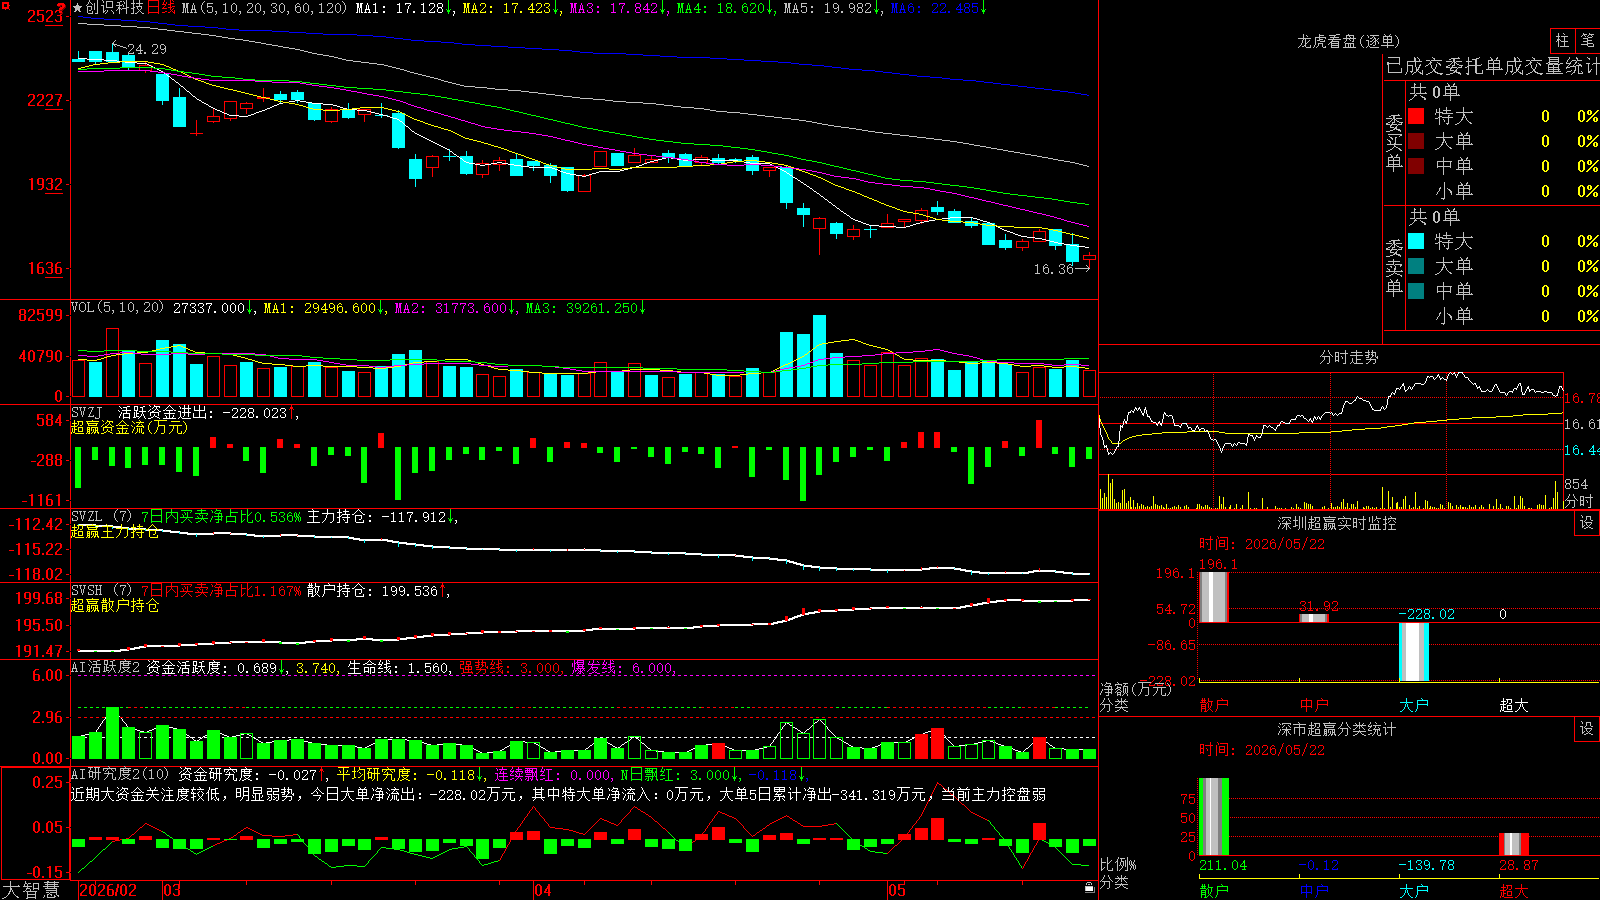Click the AI活跃度2 indicator title
The height and width of the screenshot is (900, 1600).
point(106,667)
